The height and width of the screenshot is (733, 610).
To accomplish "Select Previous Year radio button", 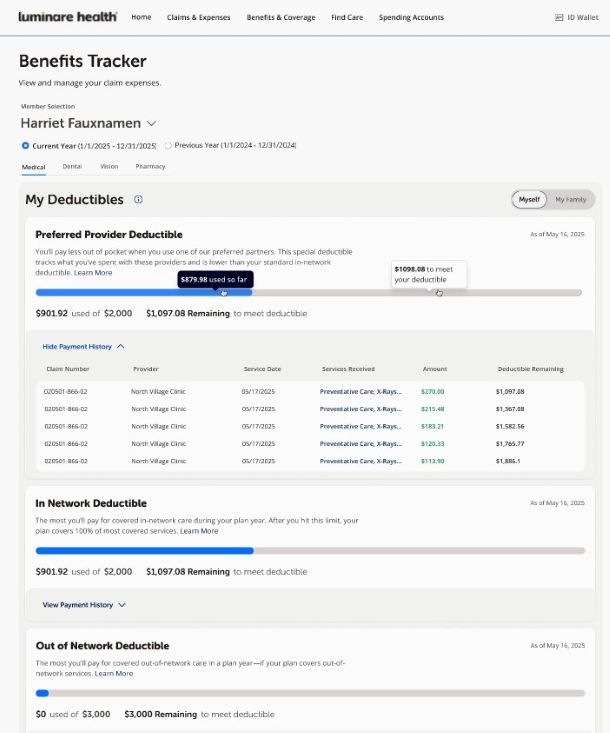I will pos(168,146).
